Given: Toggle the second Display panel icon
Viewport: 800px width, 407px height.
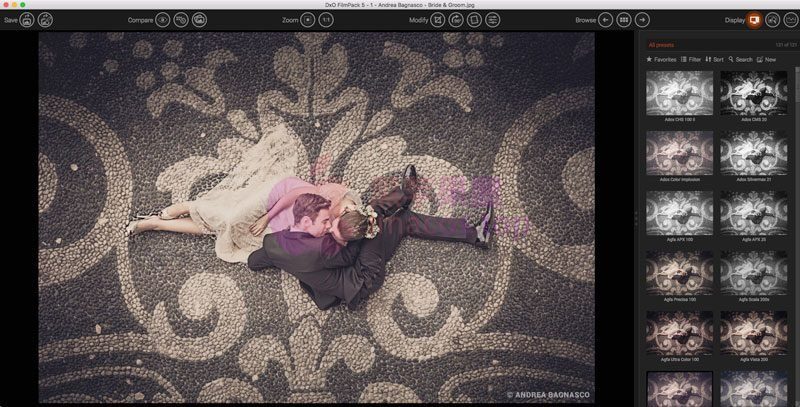Looking at the screenshot, I should (x=773, y=20).
